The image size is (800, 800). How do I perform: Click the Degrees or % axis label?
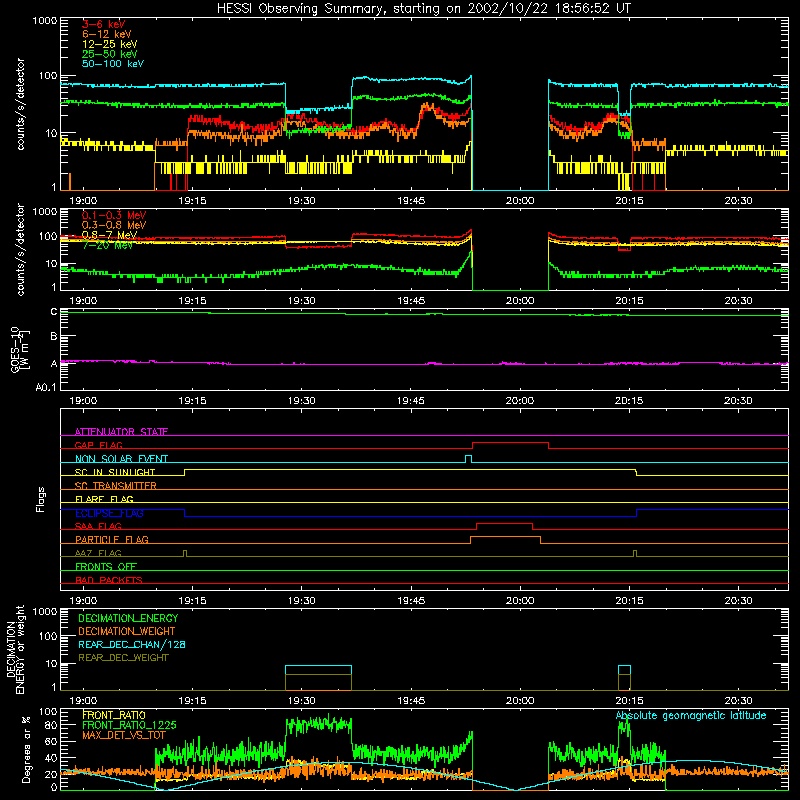pyautogui.click(x=26, y=750)
